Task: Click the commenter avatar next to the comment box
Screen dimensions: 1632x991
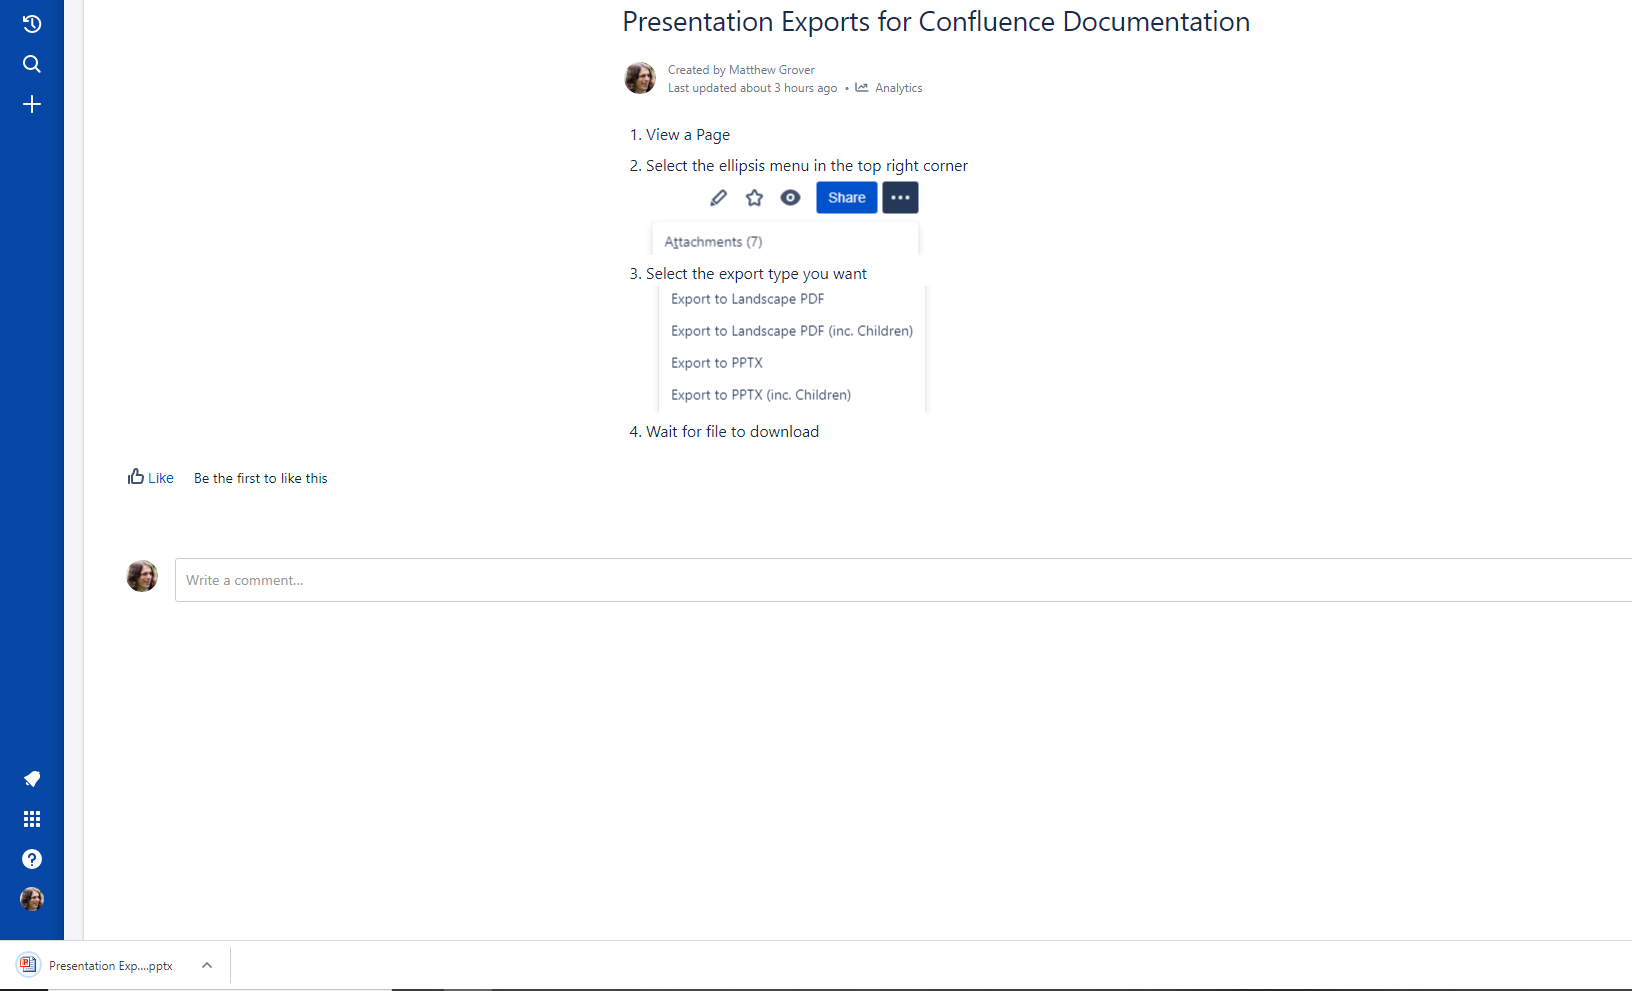Action: coord(142,576)
